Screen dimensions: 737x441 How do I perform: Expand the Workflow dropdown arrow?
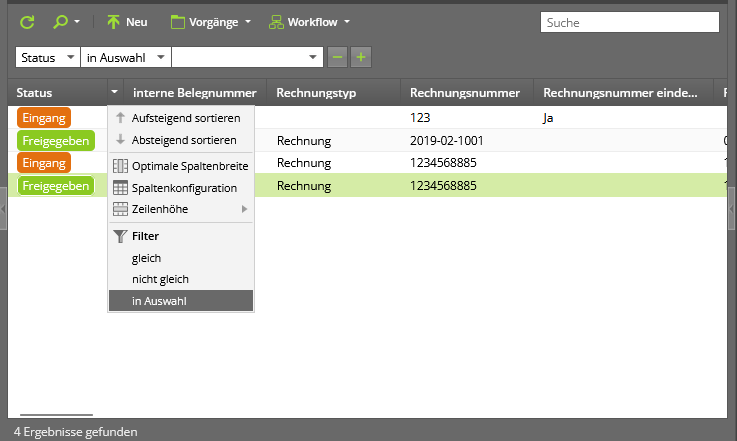(x=347, y=22)
